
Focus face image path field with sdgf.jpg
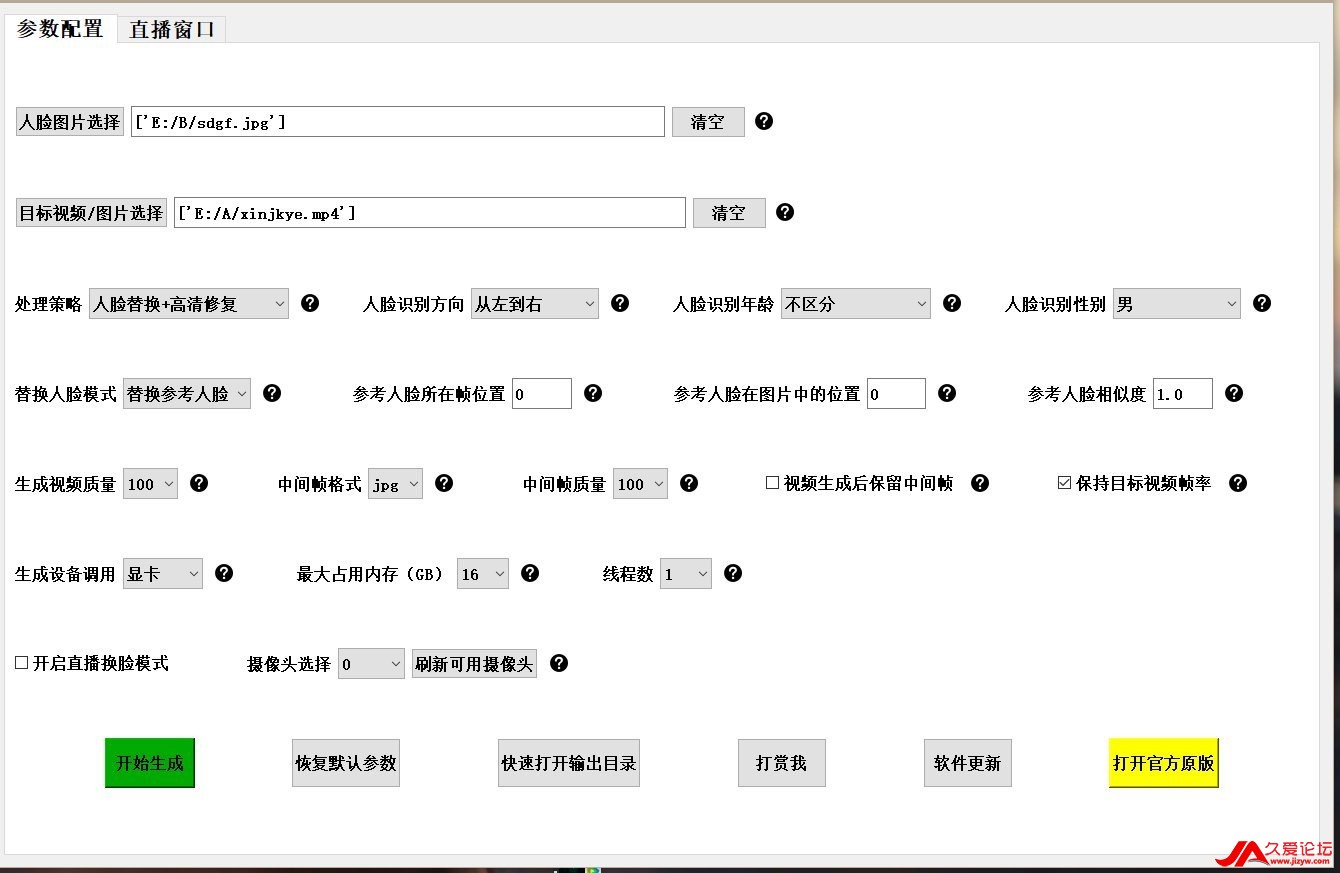point(398,122)
